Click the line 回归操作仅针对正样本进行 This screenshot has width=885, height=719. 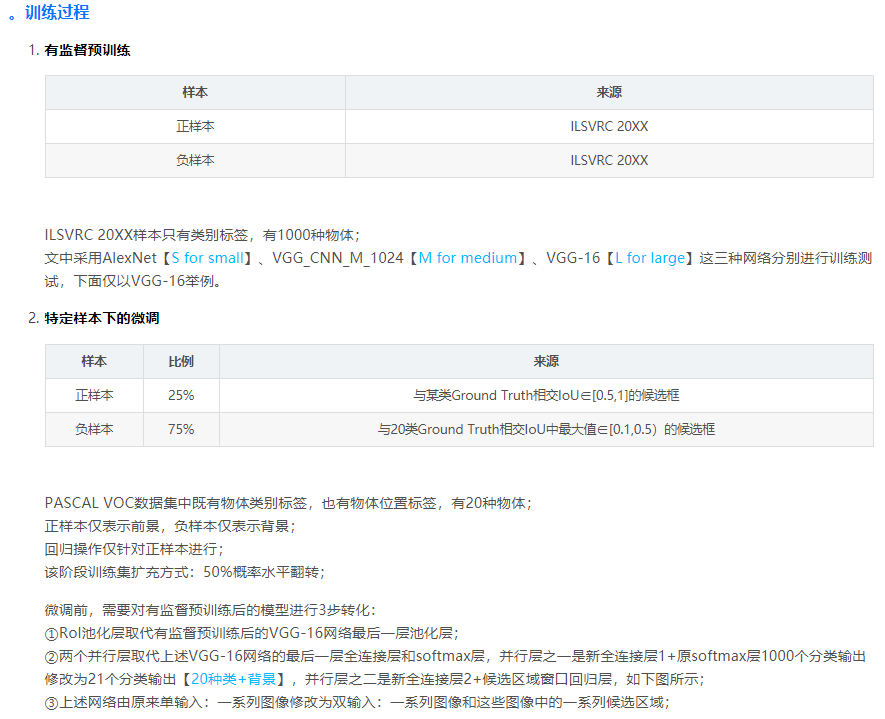(x=134, y=549)
